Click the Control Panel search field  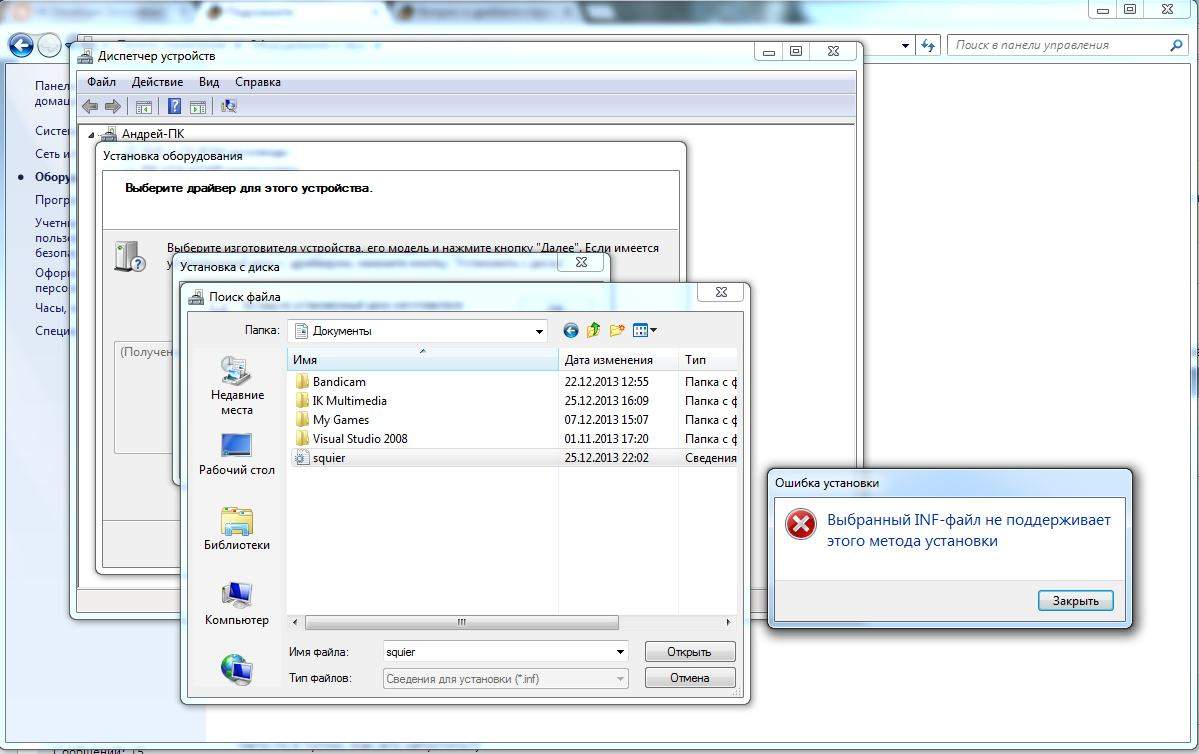1058,45
